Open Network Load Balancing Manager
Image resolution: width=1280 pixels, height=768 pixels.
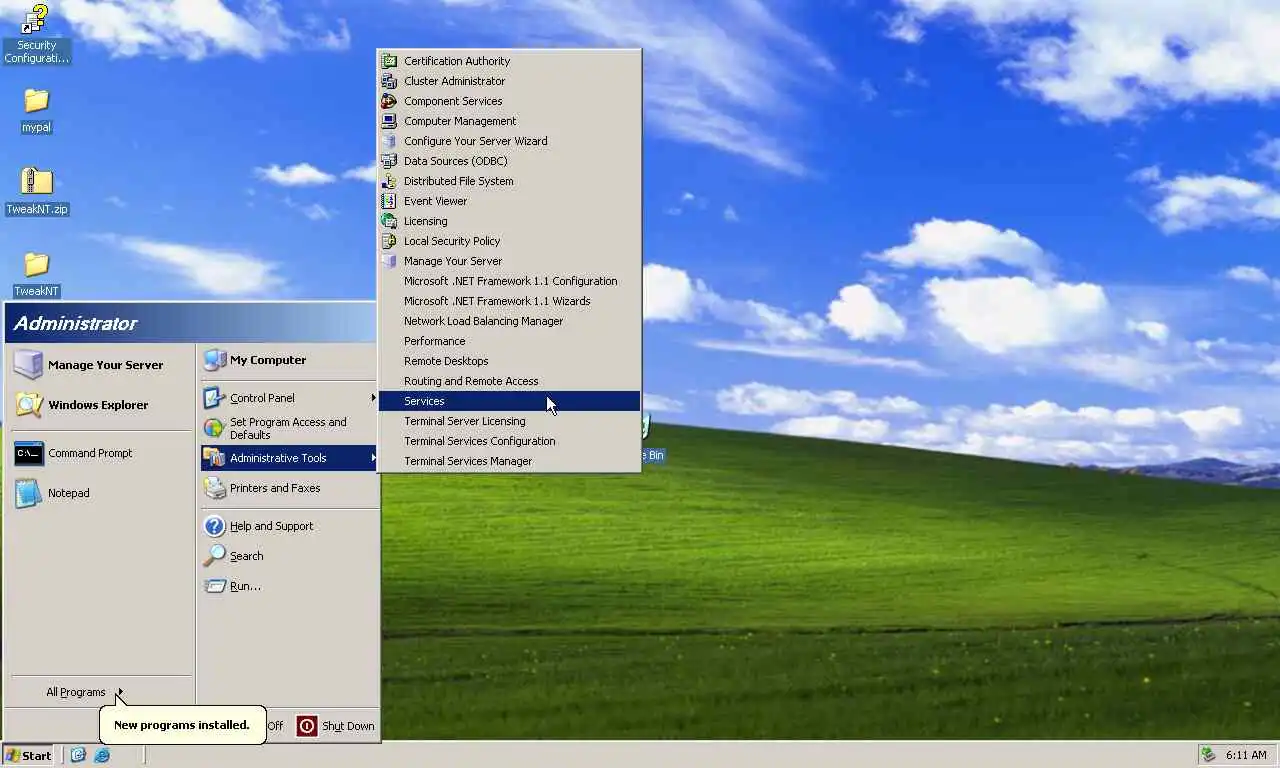[509, 321]
